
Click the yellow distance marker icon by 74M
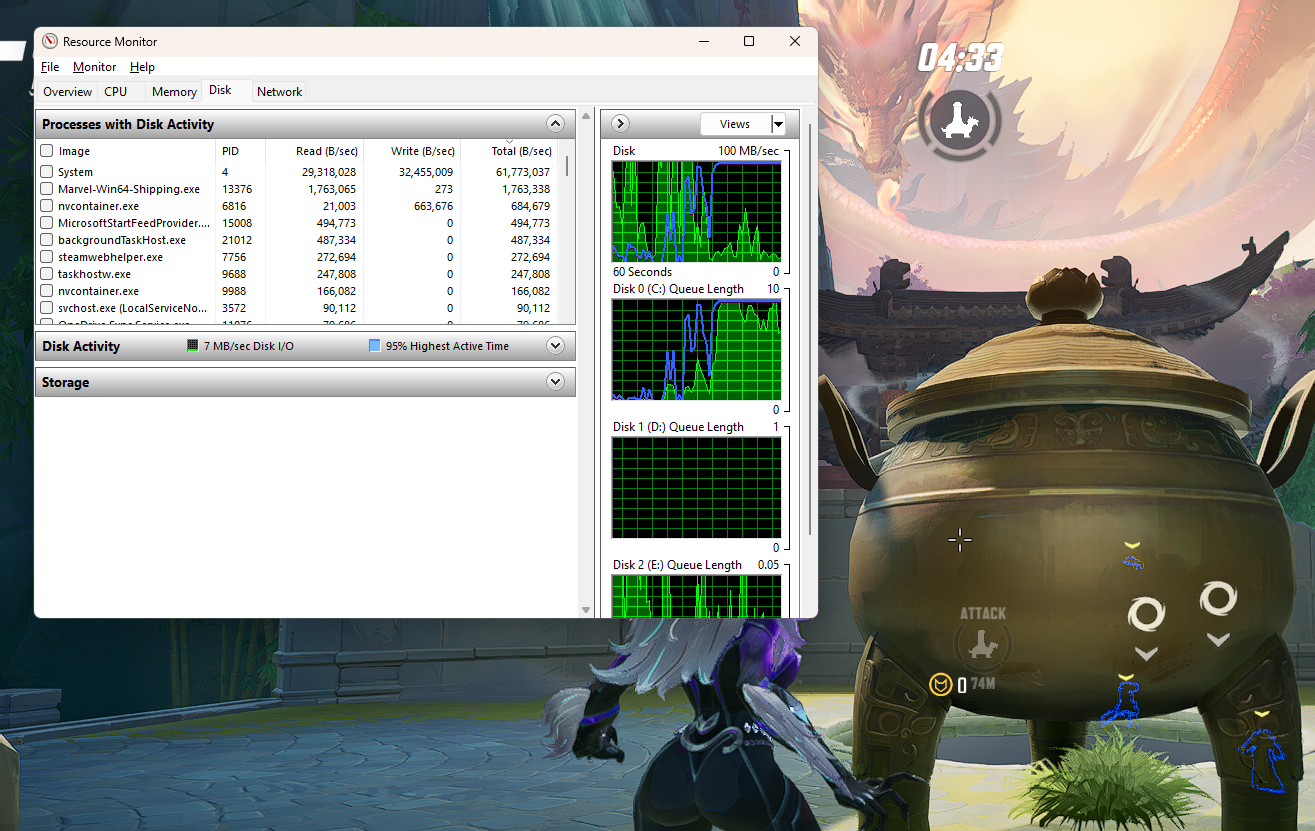tap(940, 684)
